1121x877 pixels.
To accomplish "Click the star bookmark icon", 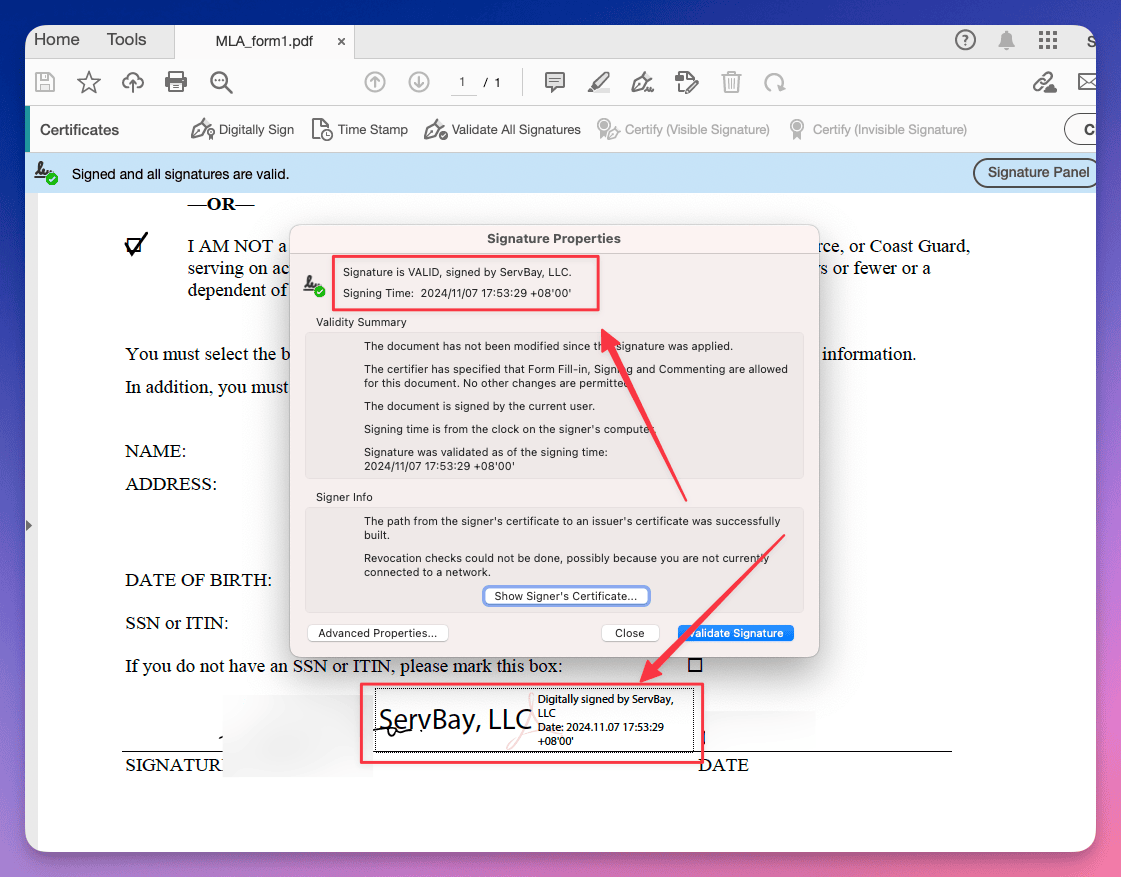I will pos(89,83).
